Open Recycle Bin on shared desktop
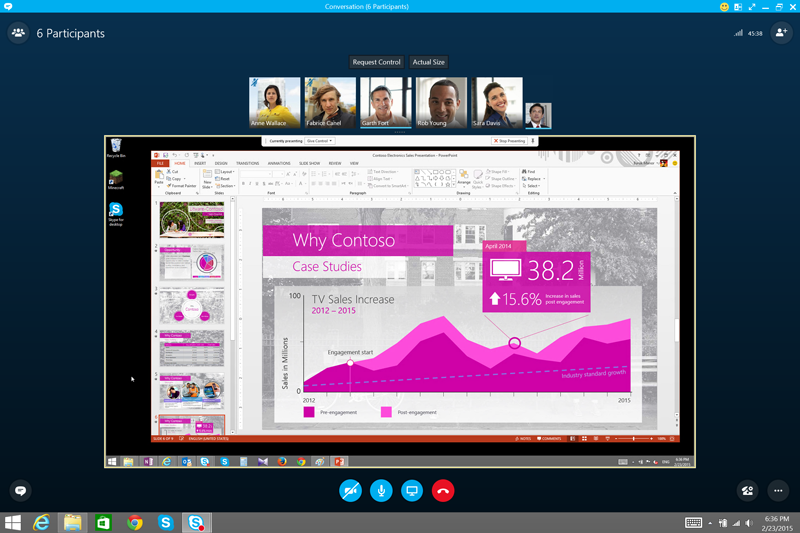This screenshot has height=533, width=800. click(116, 148)
